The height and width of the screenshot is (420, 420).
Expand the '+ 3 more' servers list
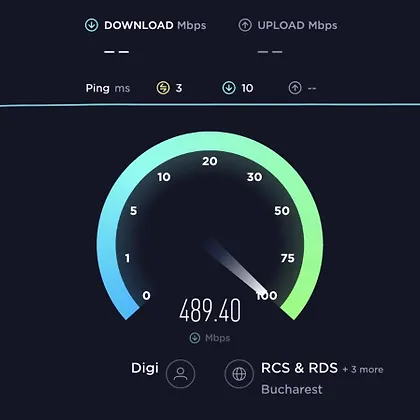[x=363, y=369]
